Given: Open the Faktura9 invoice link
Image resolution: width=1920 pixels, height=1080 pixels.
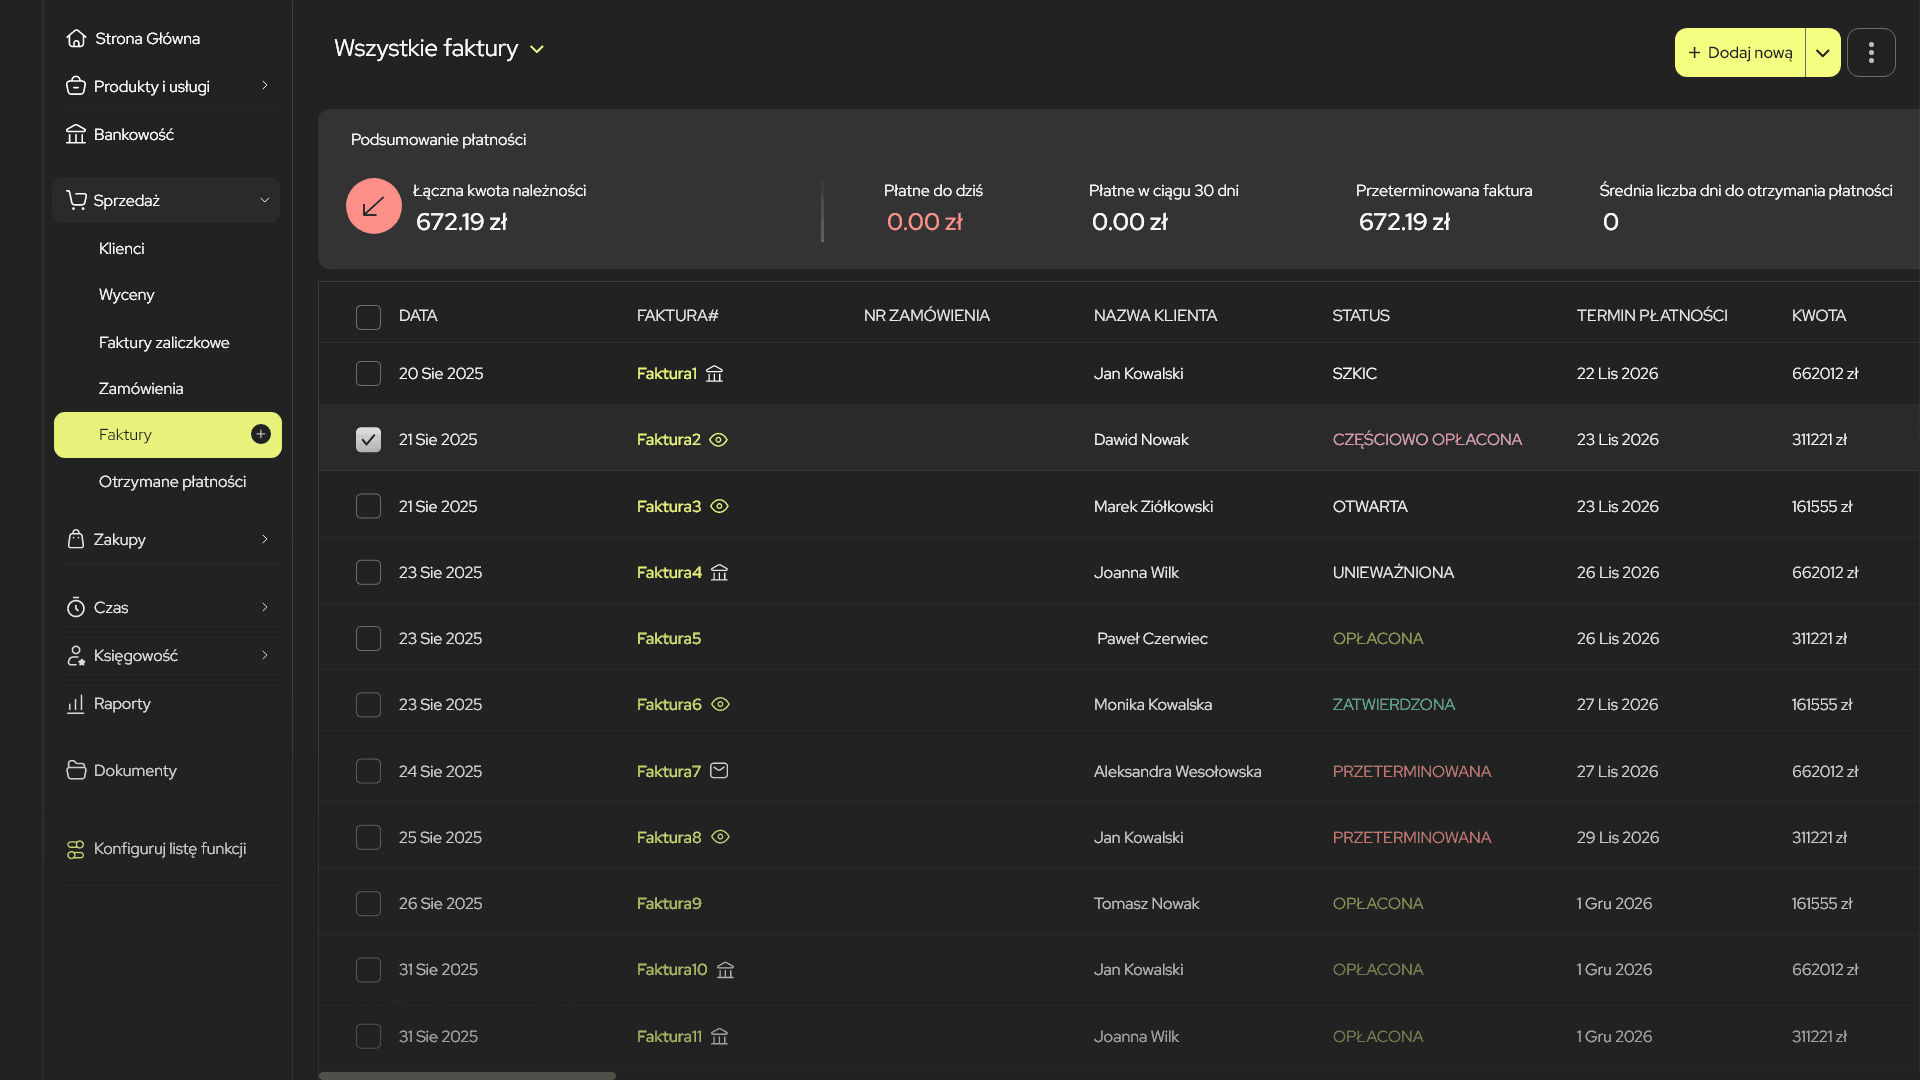Looking at the screenshot, I should (669, 904).
